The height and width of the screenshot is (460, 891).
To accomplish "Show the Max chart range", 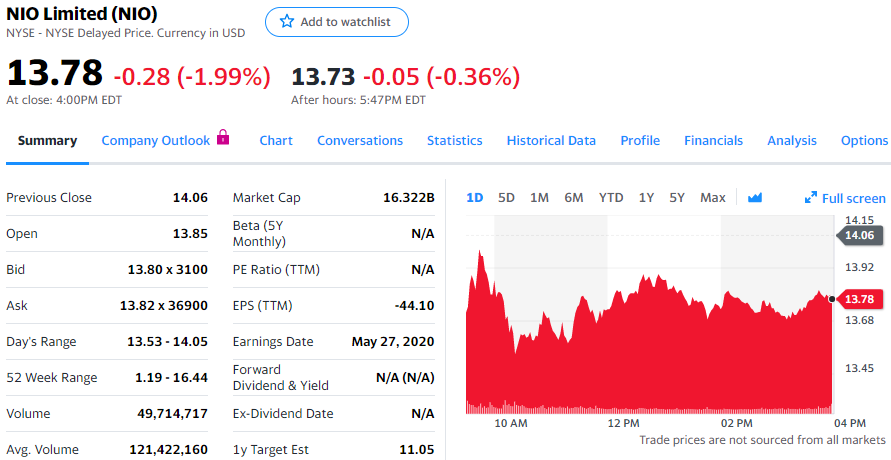I will 713,198.
